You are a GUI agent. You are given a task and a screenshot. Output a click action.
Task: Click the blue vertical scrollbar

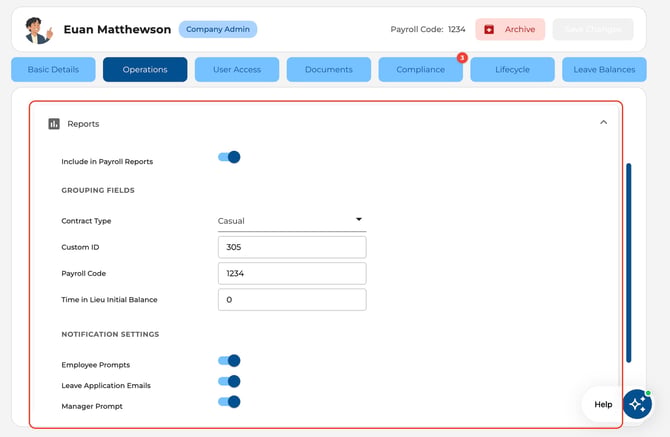point(629,263)
